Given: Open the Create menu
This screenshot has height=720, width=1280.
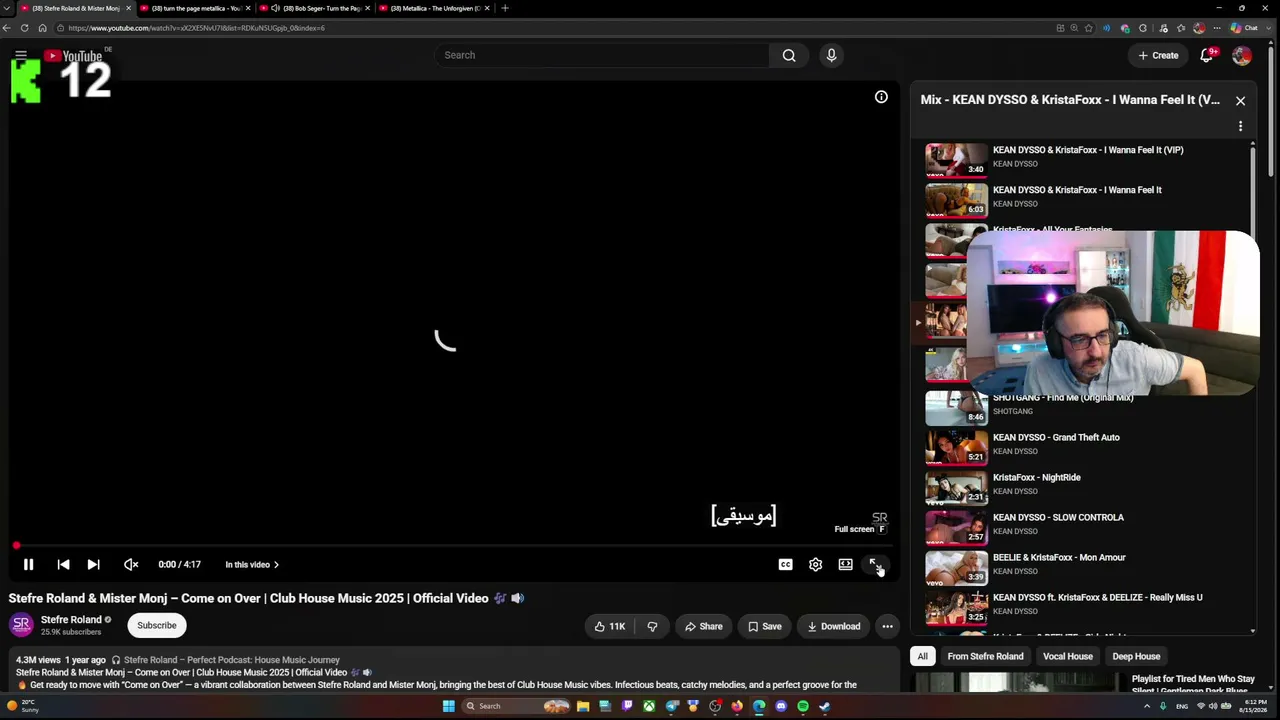Looking at the screenshot, I should tap(1158, 56).
